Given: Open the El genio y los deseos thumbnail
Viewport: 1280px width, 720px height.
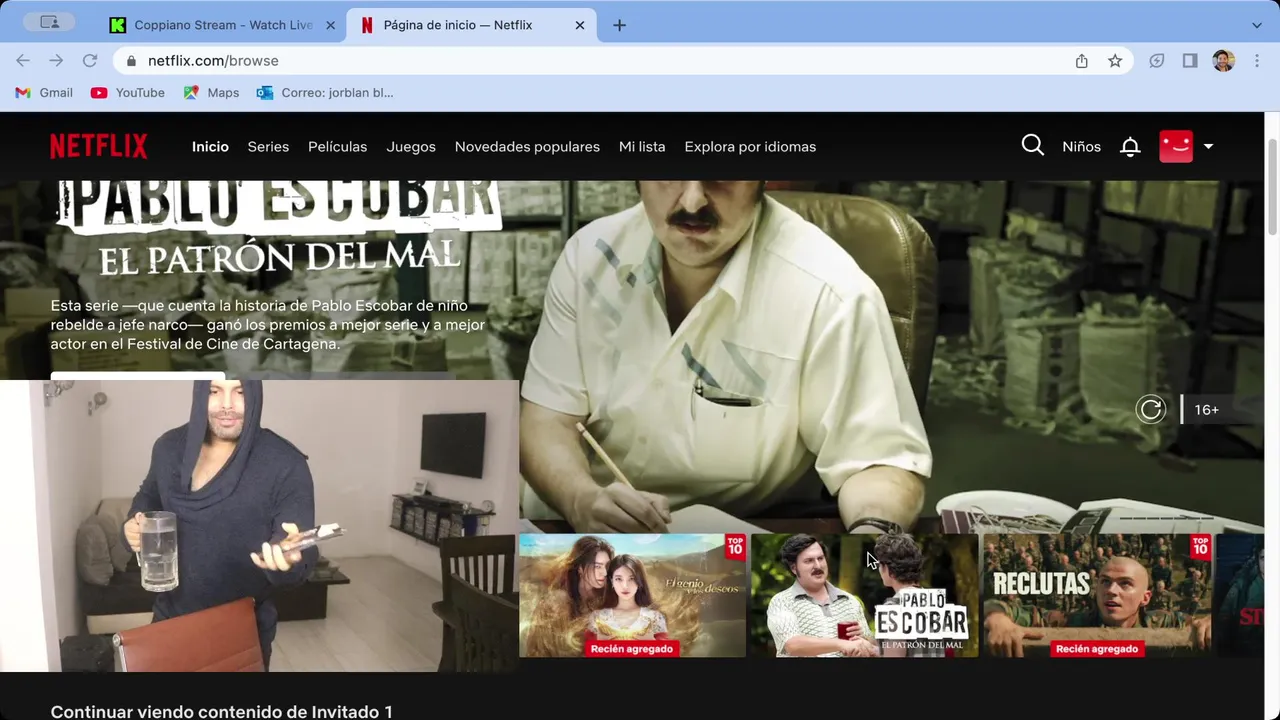Looking at the screenshot, I should [x=632, y=595].
